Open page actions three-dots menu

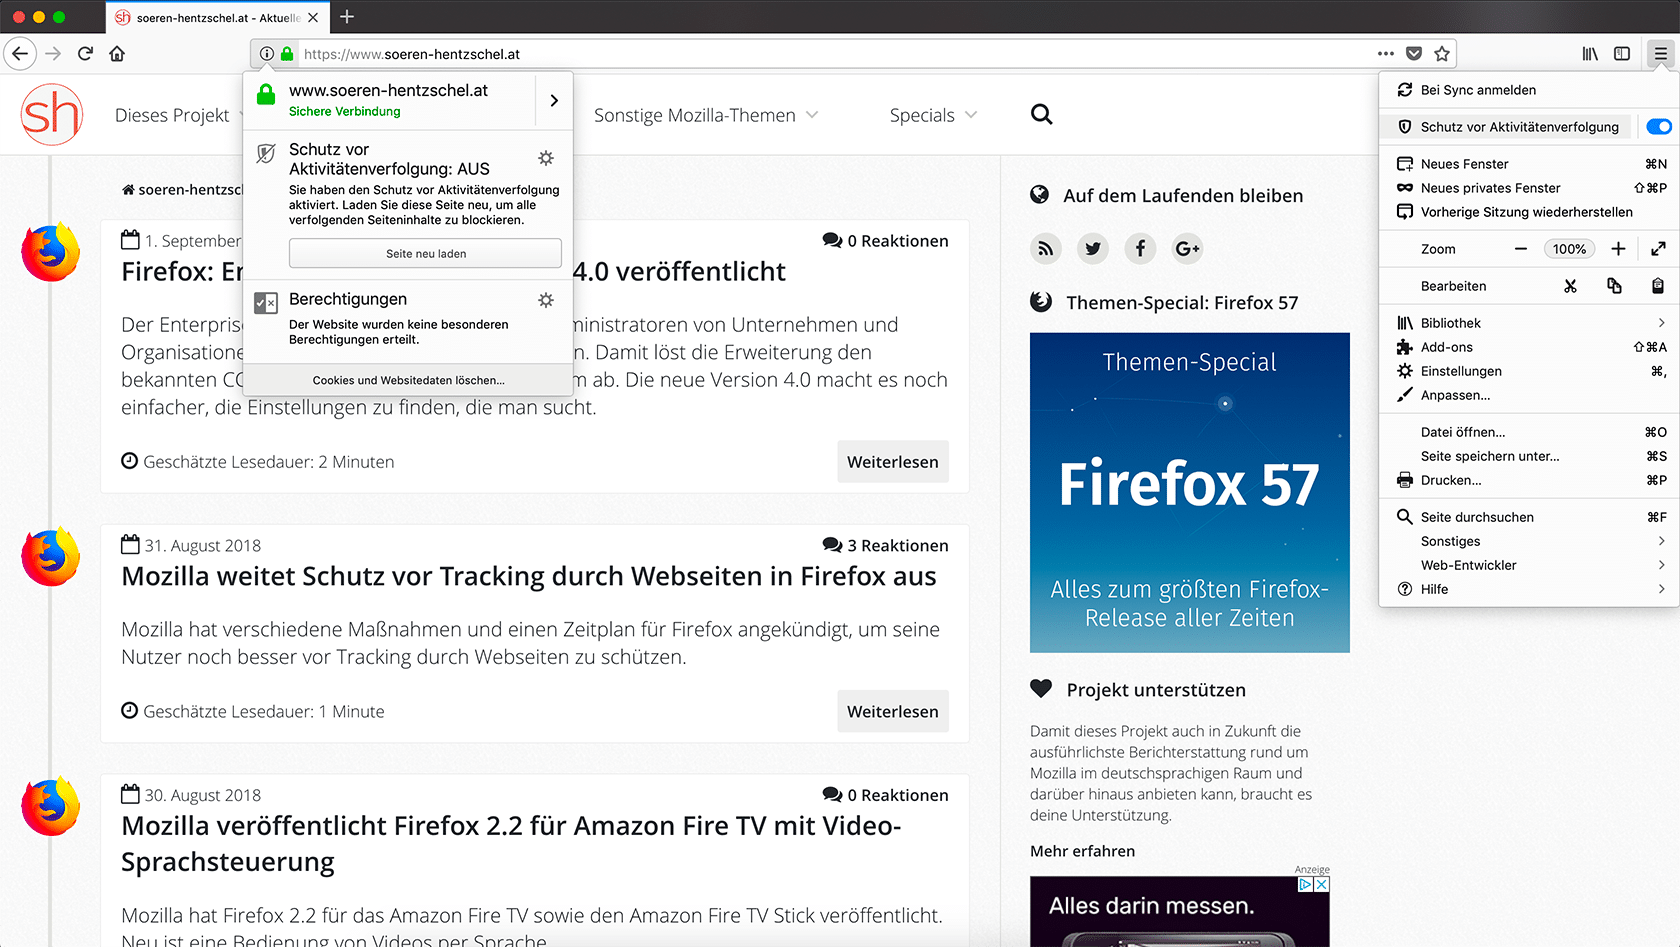[x=1386, y=54]
